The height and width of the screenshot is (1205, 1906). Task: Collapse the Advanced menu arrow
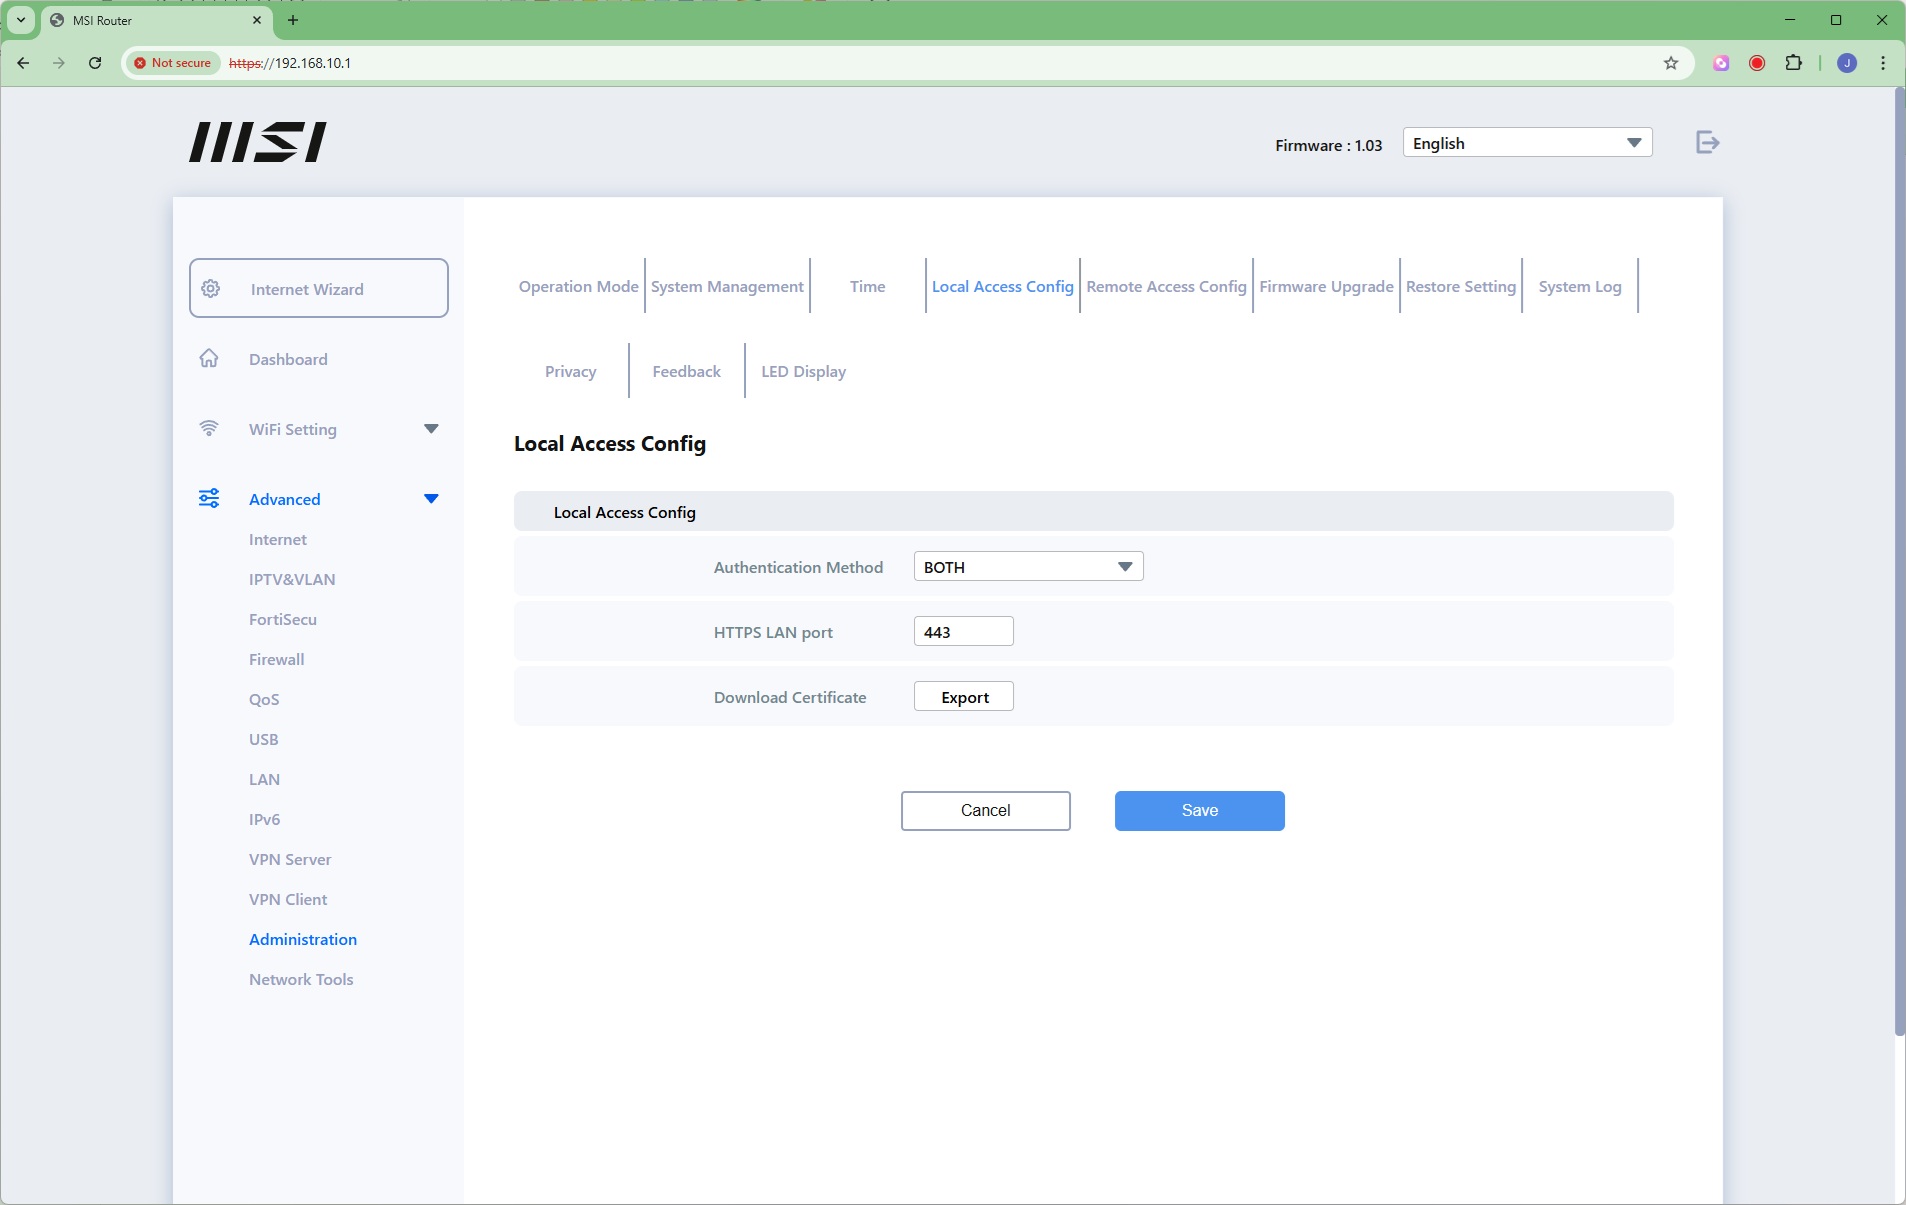431,499
